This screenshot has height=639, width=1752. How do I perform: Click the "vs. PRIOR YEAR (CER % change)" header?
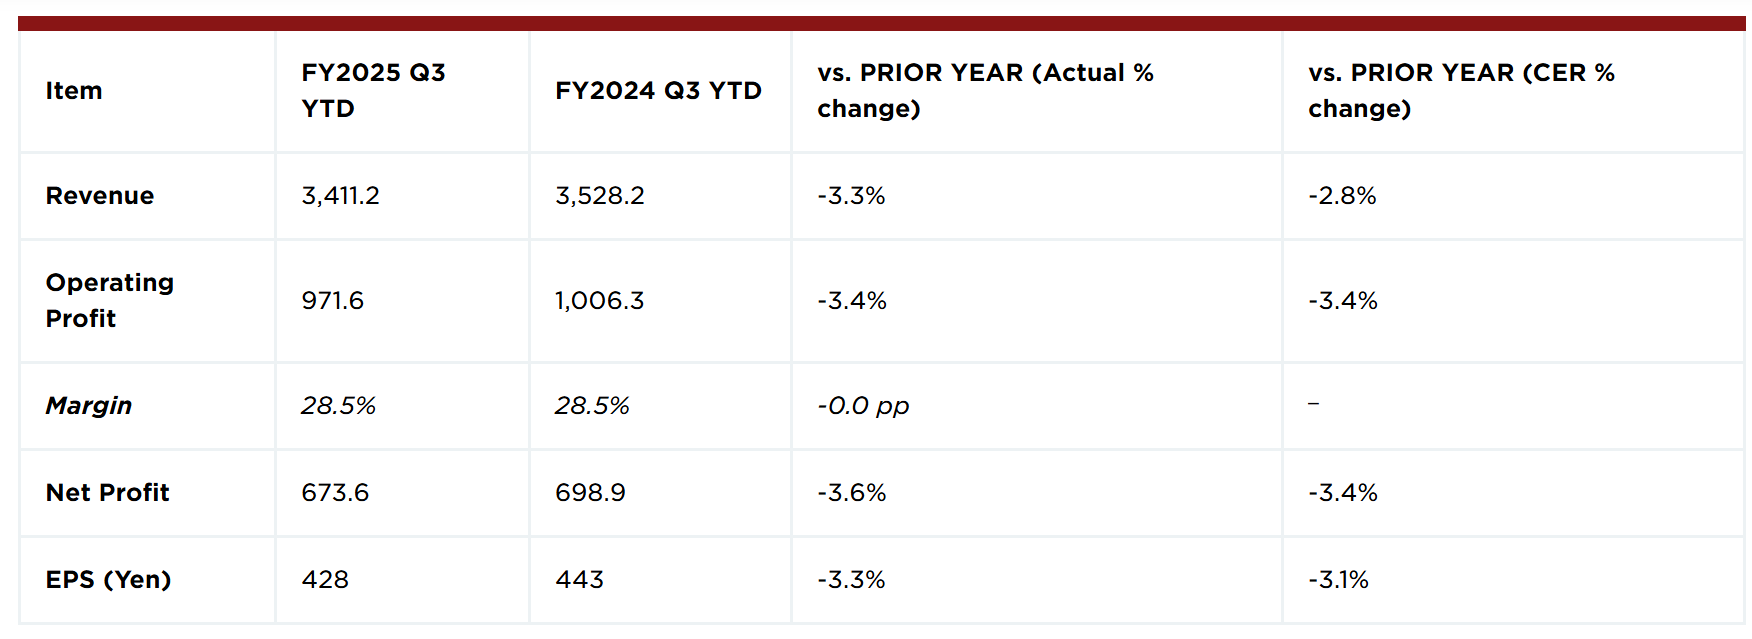pos(1461,91)
